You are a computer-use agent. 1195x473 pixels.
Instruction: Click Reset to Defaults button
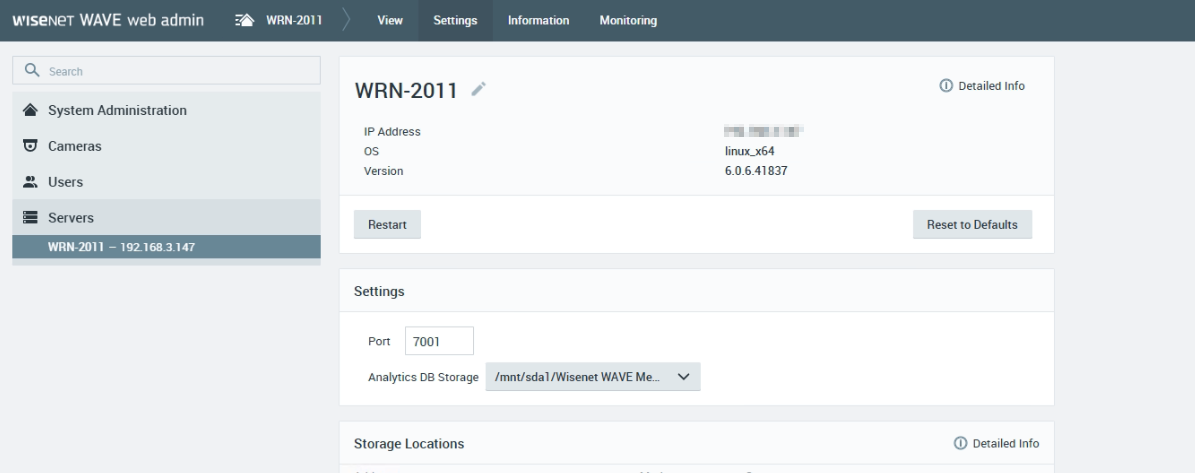[972, 225]
